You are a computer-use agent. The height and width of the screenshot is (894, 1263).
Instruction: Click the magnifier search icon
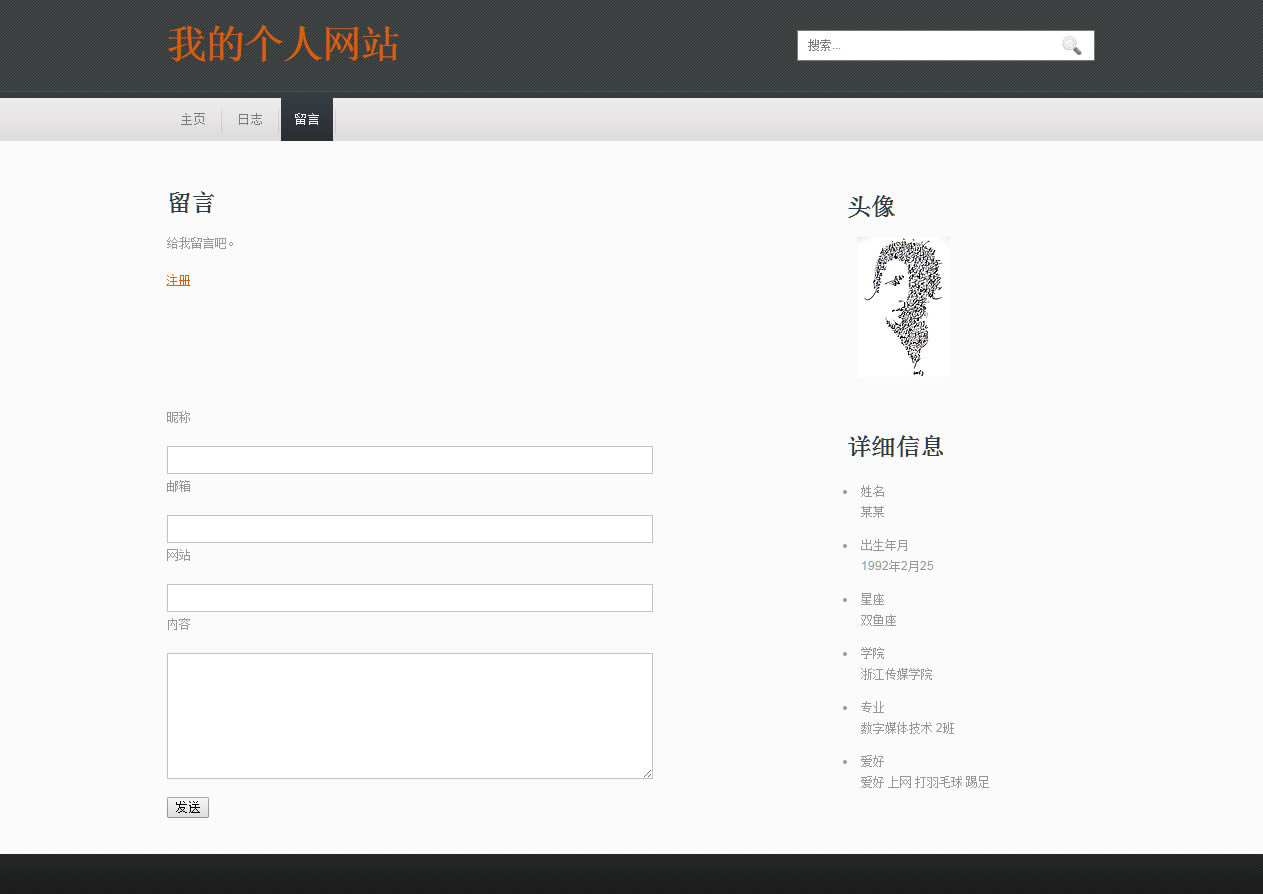[x=1071, y=46]
